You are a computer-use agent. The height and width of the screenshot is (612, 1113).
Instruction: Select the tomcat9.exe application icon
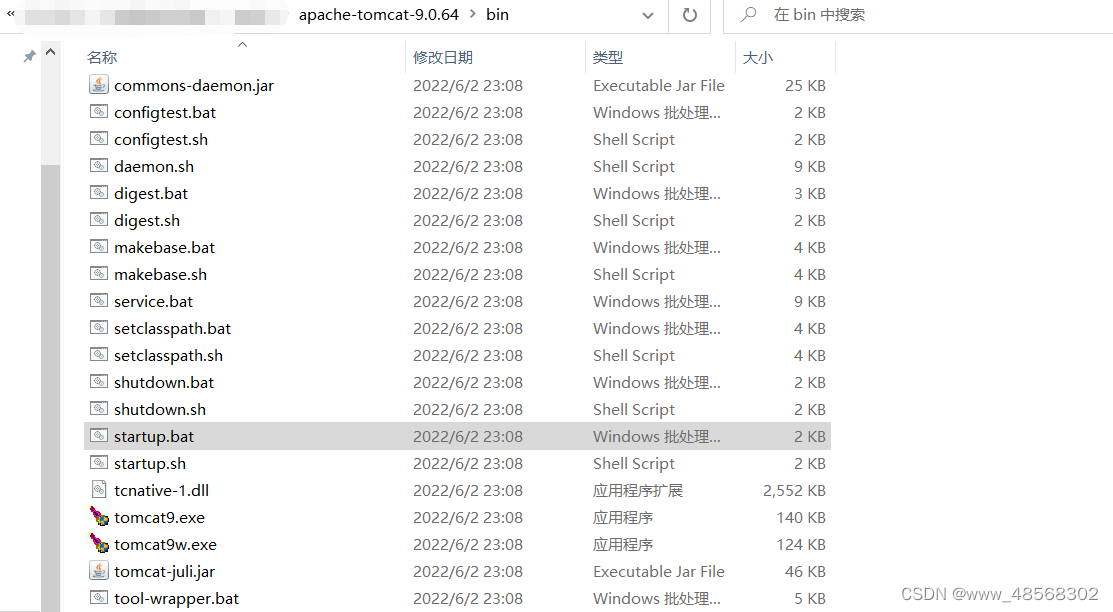[x=99, y=517]
